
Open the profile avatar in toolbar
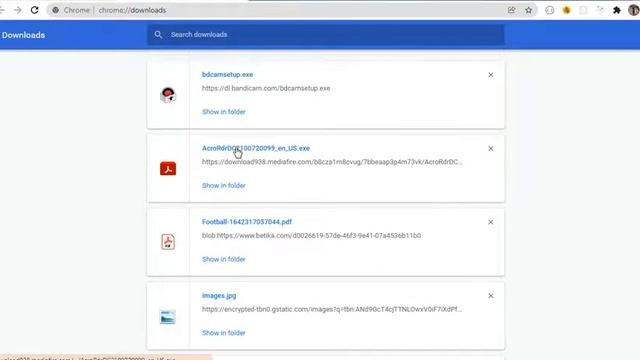click(x=634, y=10)
